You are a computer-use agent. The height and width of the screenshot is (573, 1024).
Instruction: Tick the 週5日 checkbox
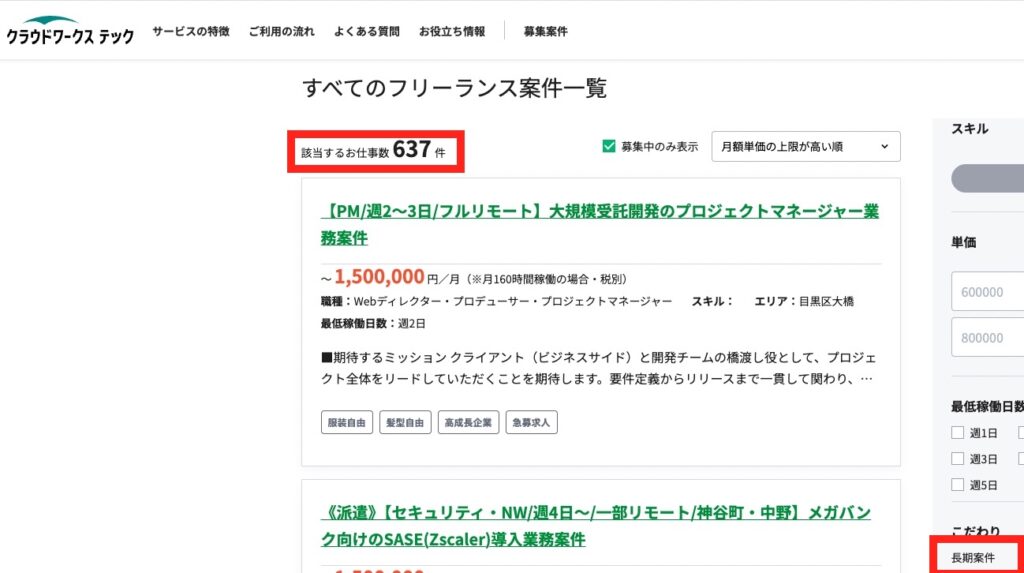(958, 485)
